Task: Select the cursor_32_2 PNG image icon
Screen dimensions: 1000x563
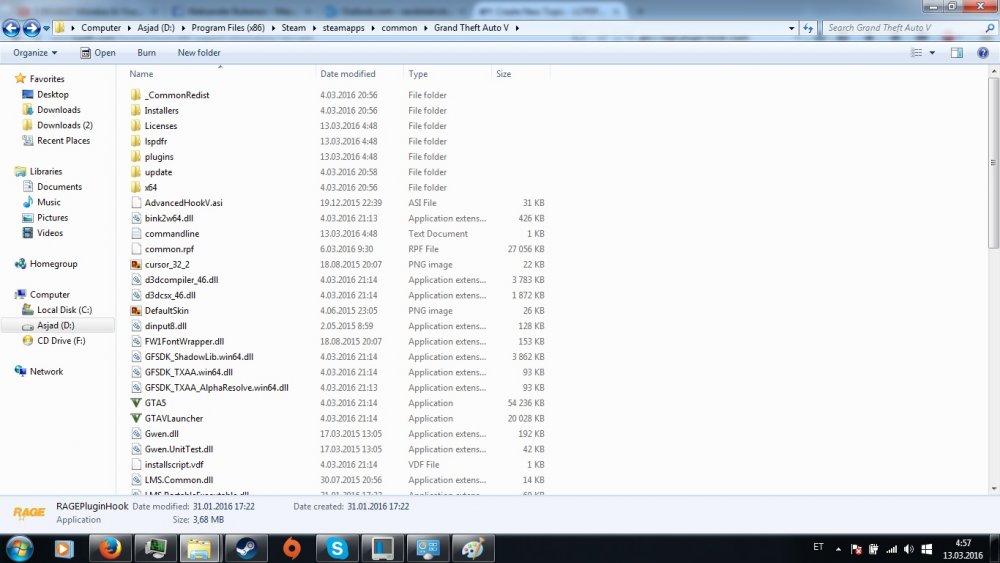Action: pyautogui.click(x=136, y=264)
